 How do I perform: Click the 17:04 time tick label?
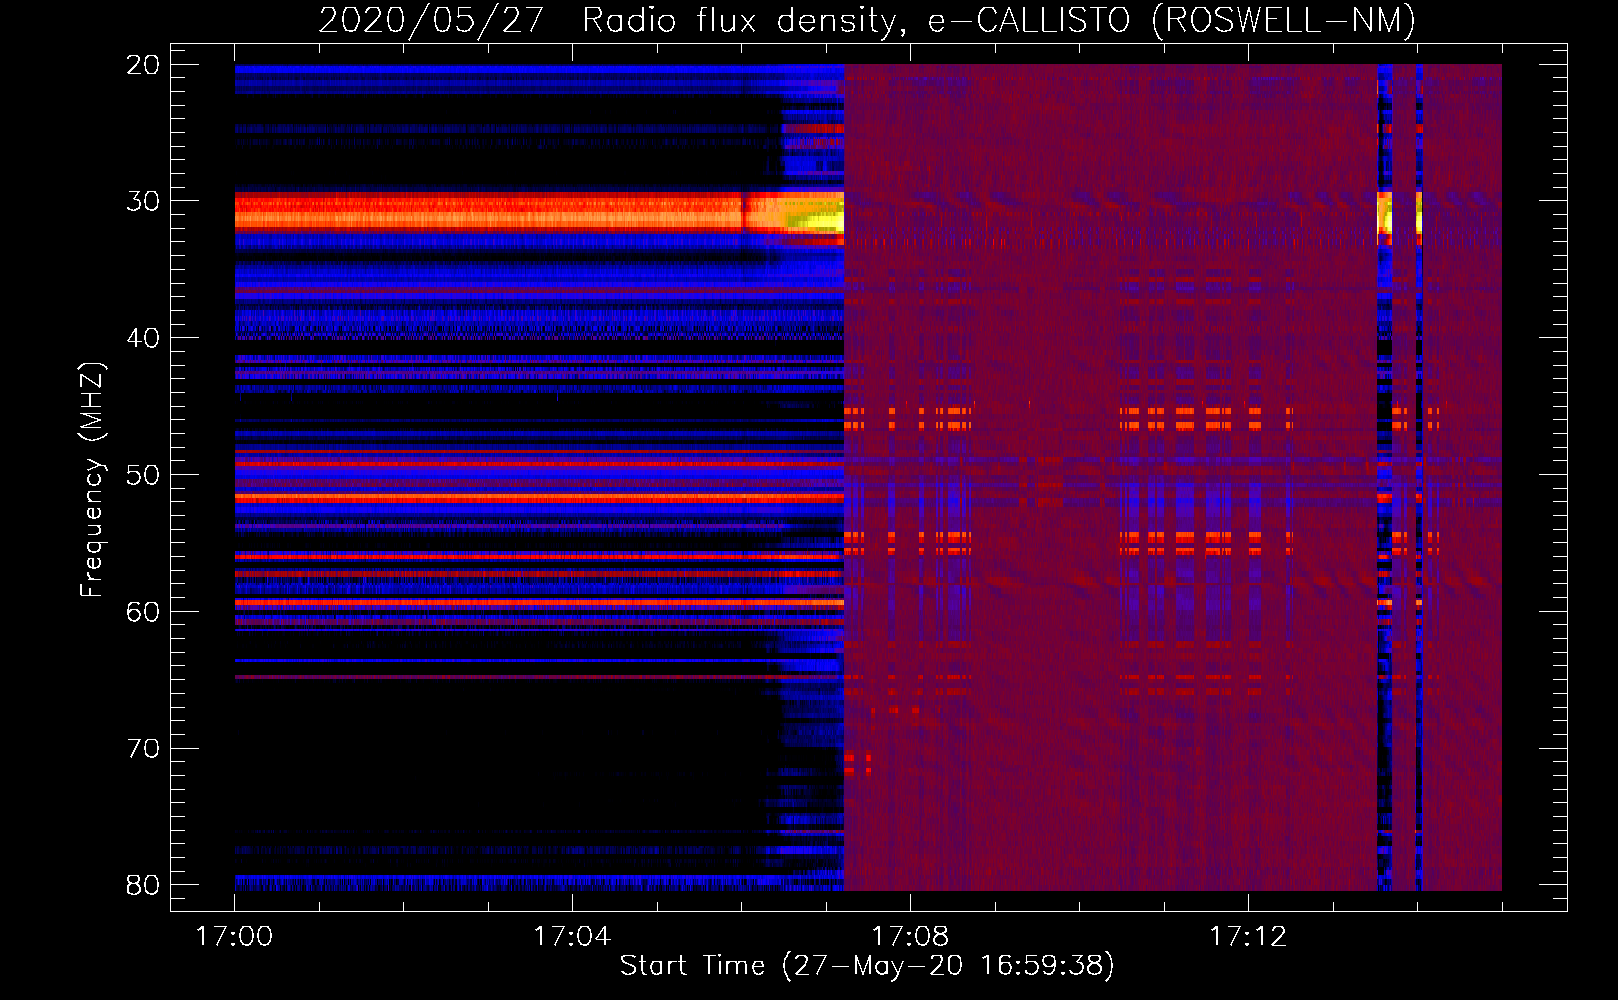(572, 937)
